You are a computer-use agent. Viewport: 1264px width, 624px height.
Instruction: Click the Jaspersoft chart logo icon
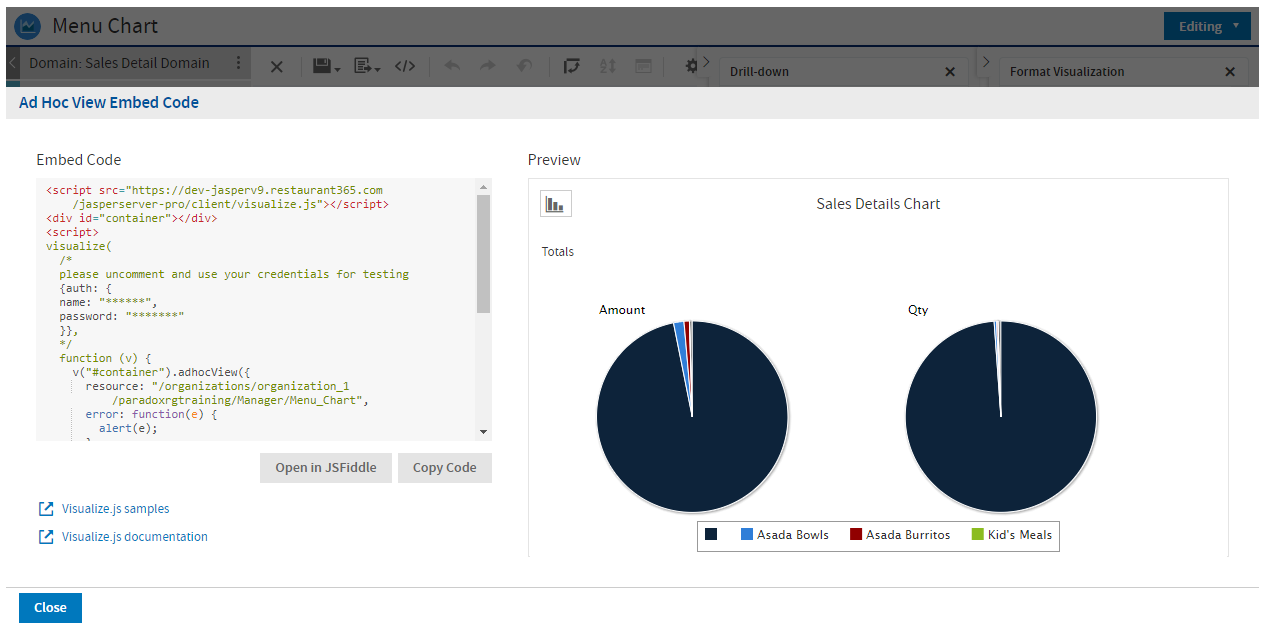coord(27,26)
